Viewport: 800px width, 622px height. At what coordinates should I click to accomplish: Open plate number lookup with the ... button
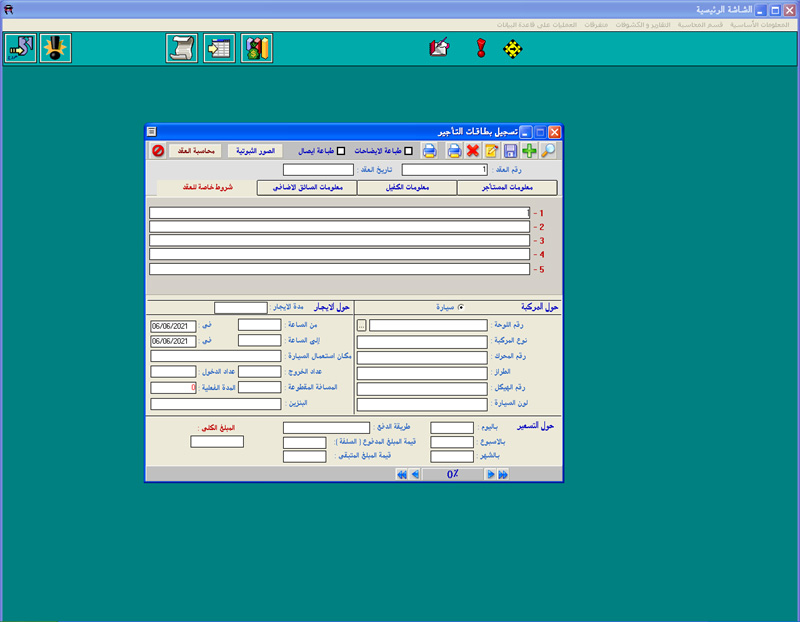pyautogui.click(x=362, y=325)
